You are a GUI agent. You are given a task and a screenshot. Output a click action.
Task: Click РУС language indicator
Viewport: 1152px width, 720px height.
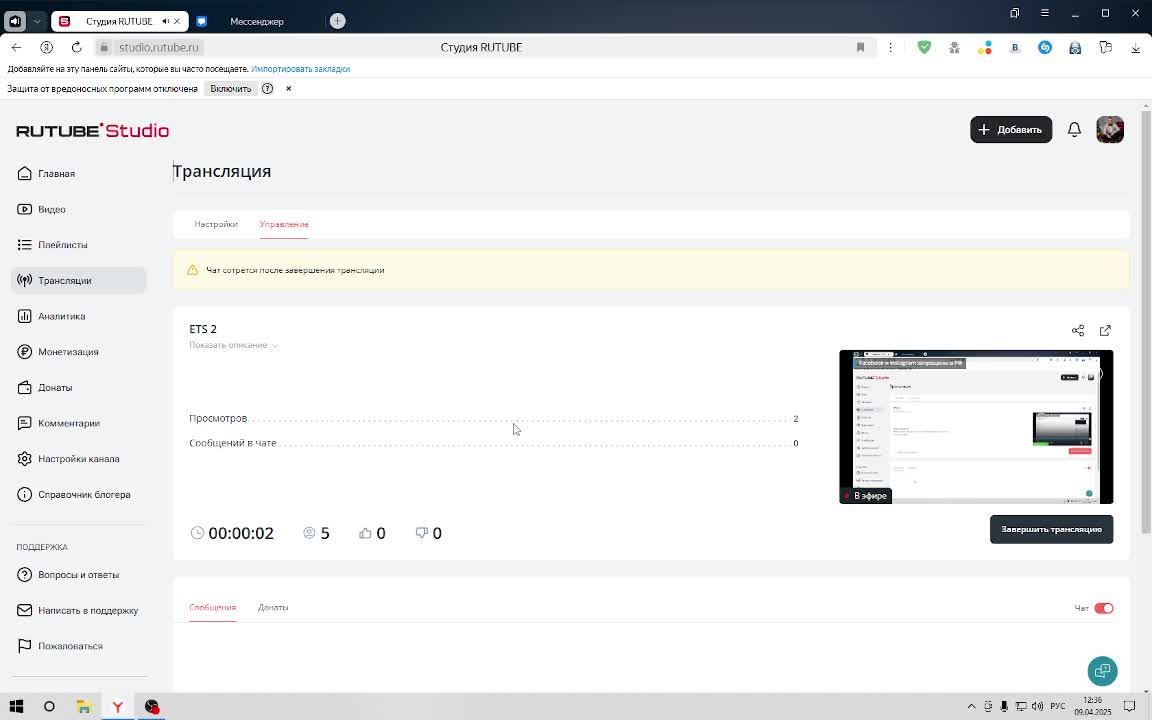[1058, 707]
